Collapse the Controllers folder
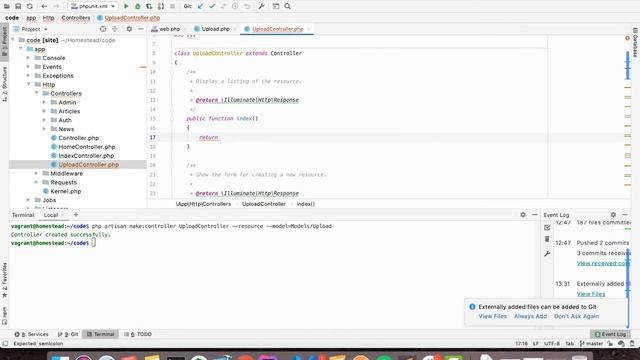 click(37, 93)
